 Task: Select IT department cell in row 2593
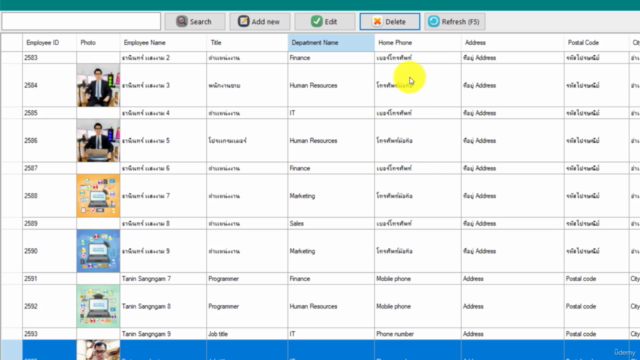[331, 334]
